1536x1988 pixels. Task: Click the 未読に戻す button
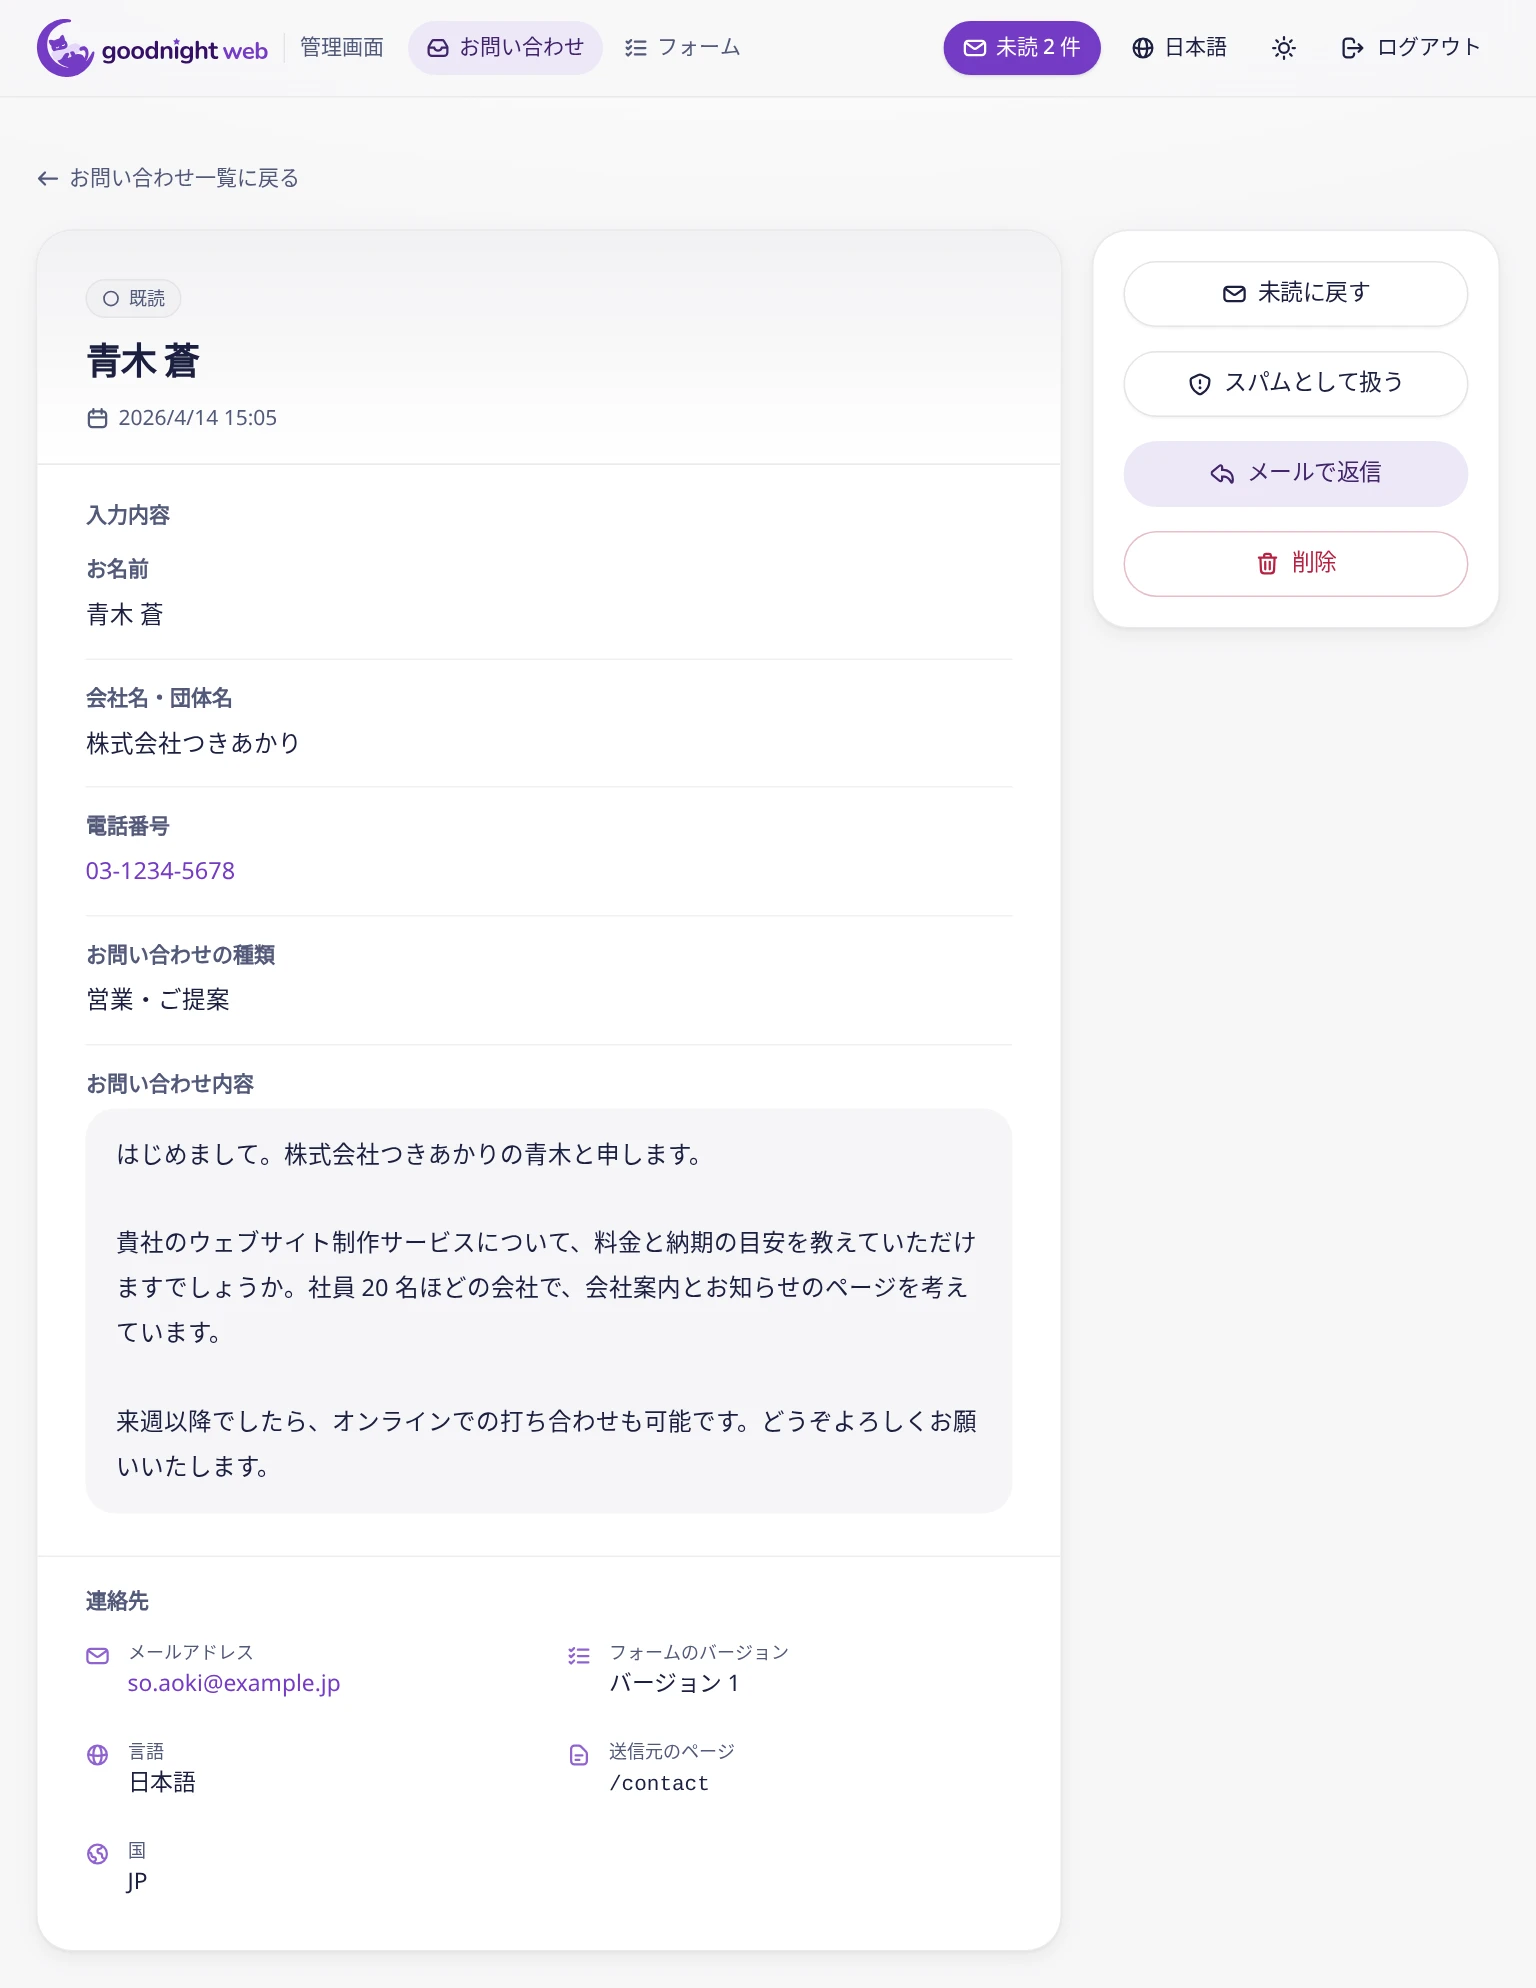pyautogui.click(x=1296, y=293)
